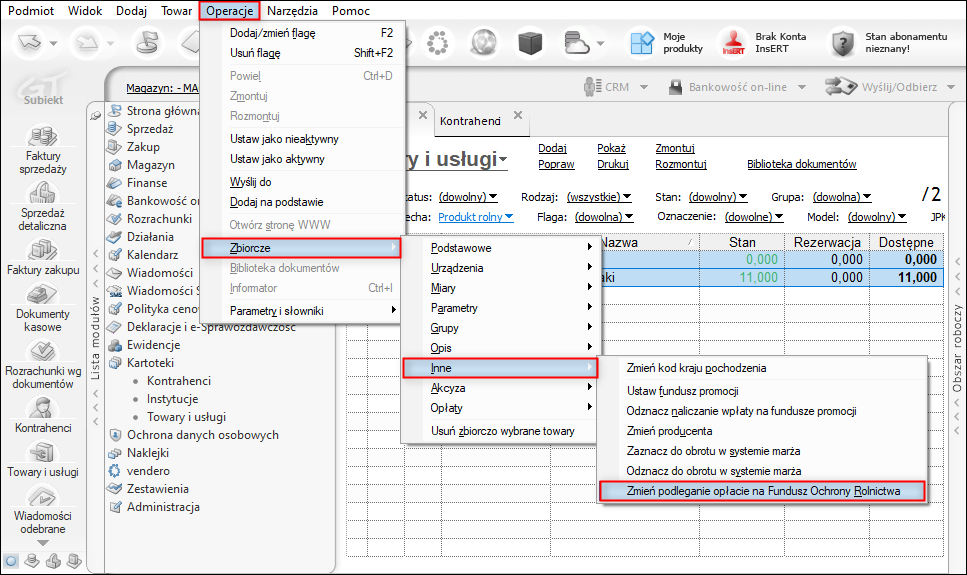Click the globe toolbar icon
Viewport: 967px width, 575px height.
tap(484, 43)
